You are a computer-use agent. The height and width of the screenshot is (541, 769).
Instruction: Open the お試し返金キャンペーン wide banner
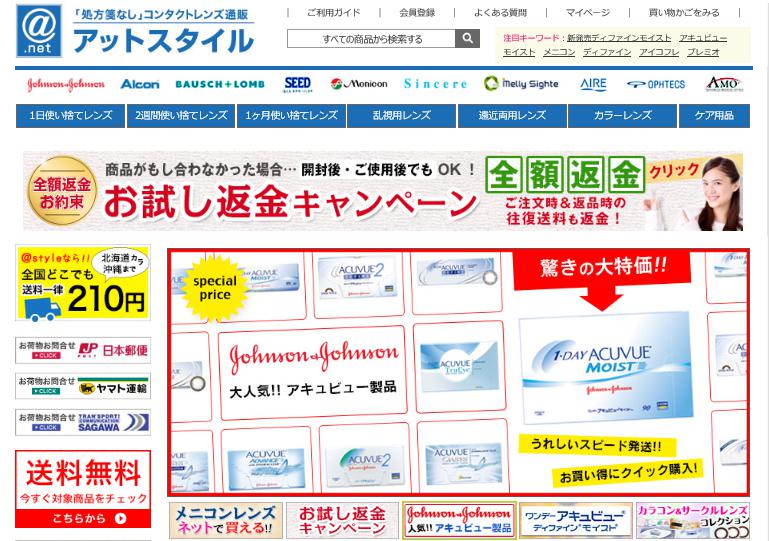tap(383, 191)
